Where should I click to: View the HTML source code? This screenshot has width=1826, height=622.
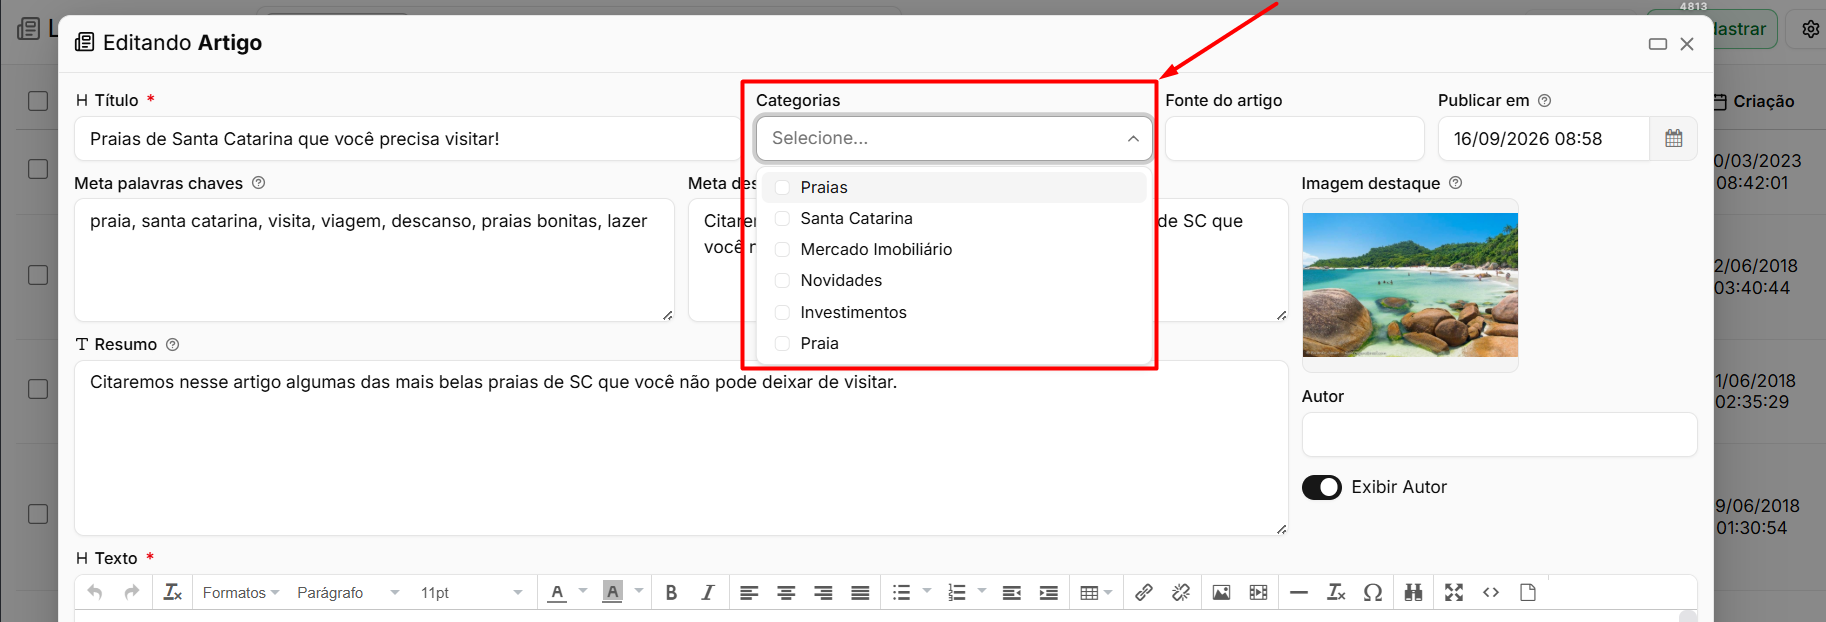pos(1491,593)
